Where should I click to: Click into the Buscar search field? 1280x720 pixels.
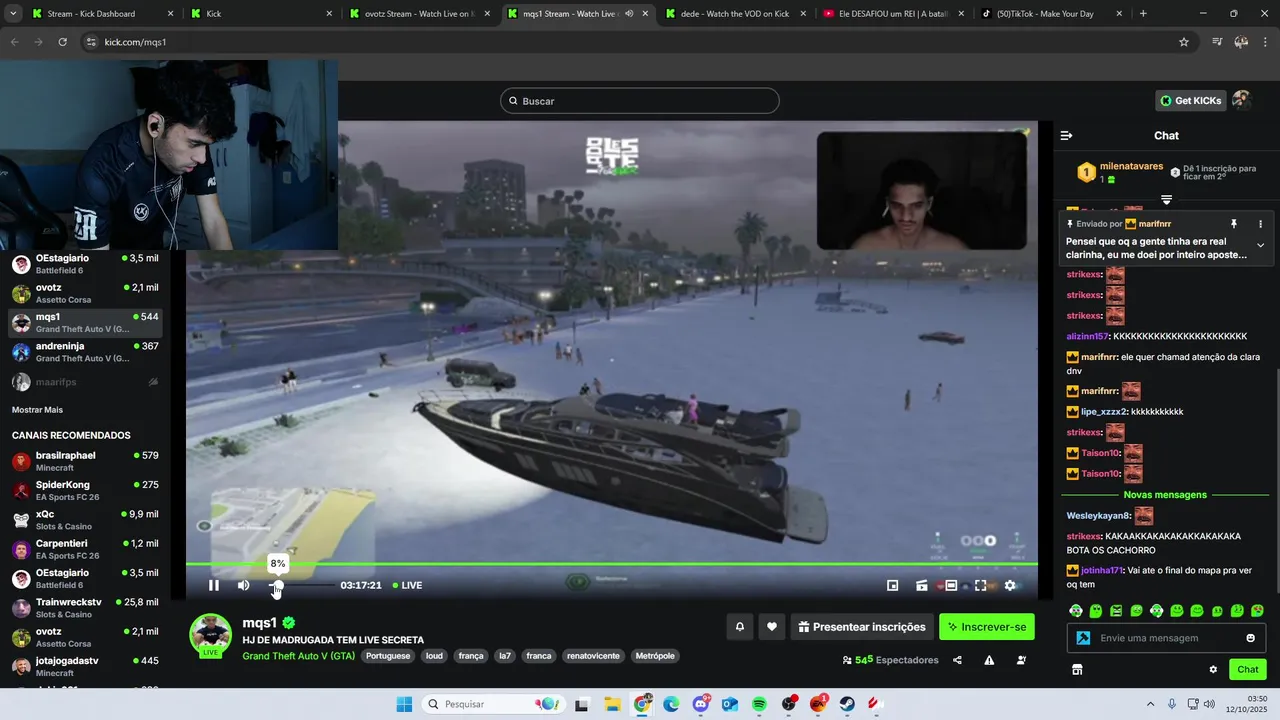tap(640, 101)
